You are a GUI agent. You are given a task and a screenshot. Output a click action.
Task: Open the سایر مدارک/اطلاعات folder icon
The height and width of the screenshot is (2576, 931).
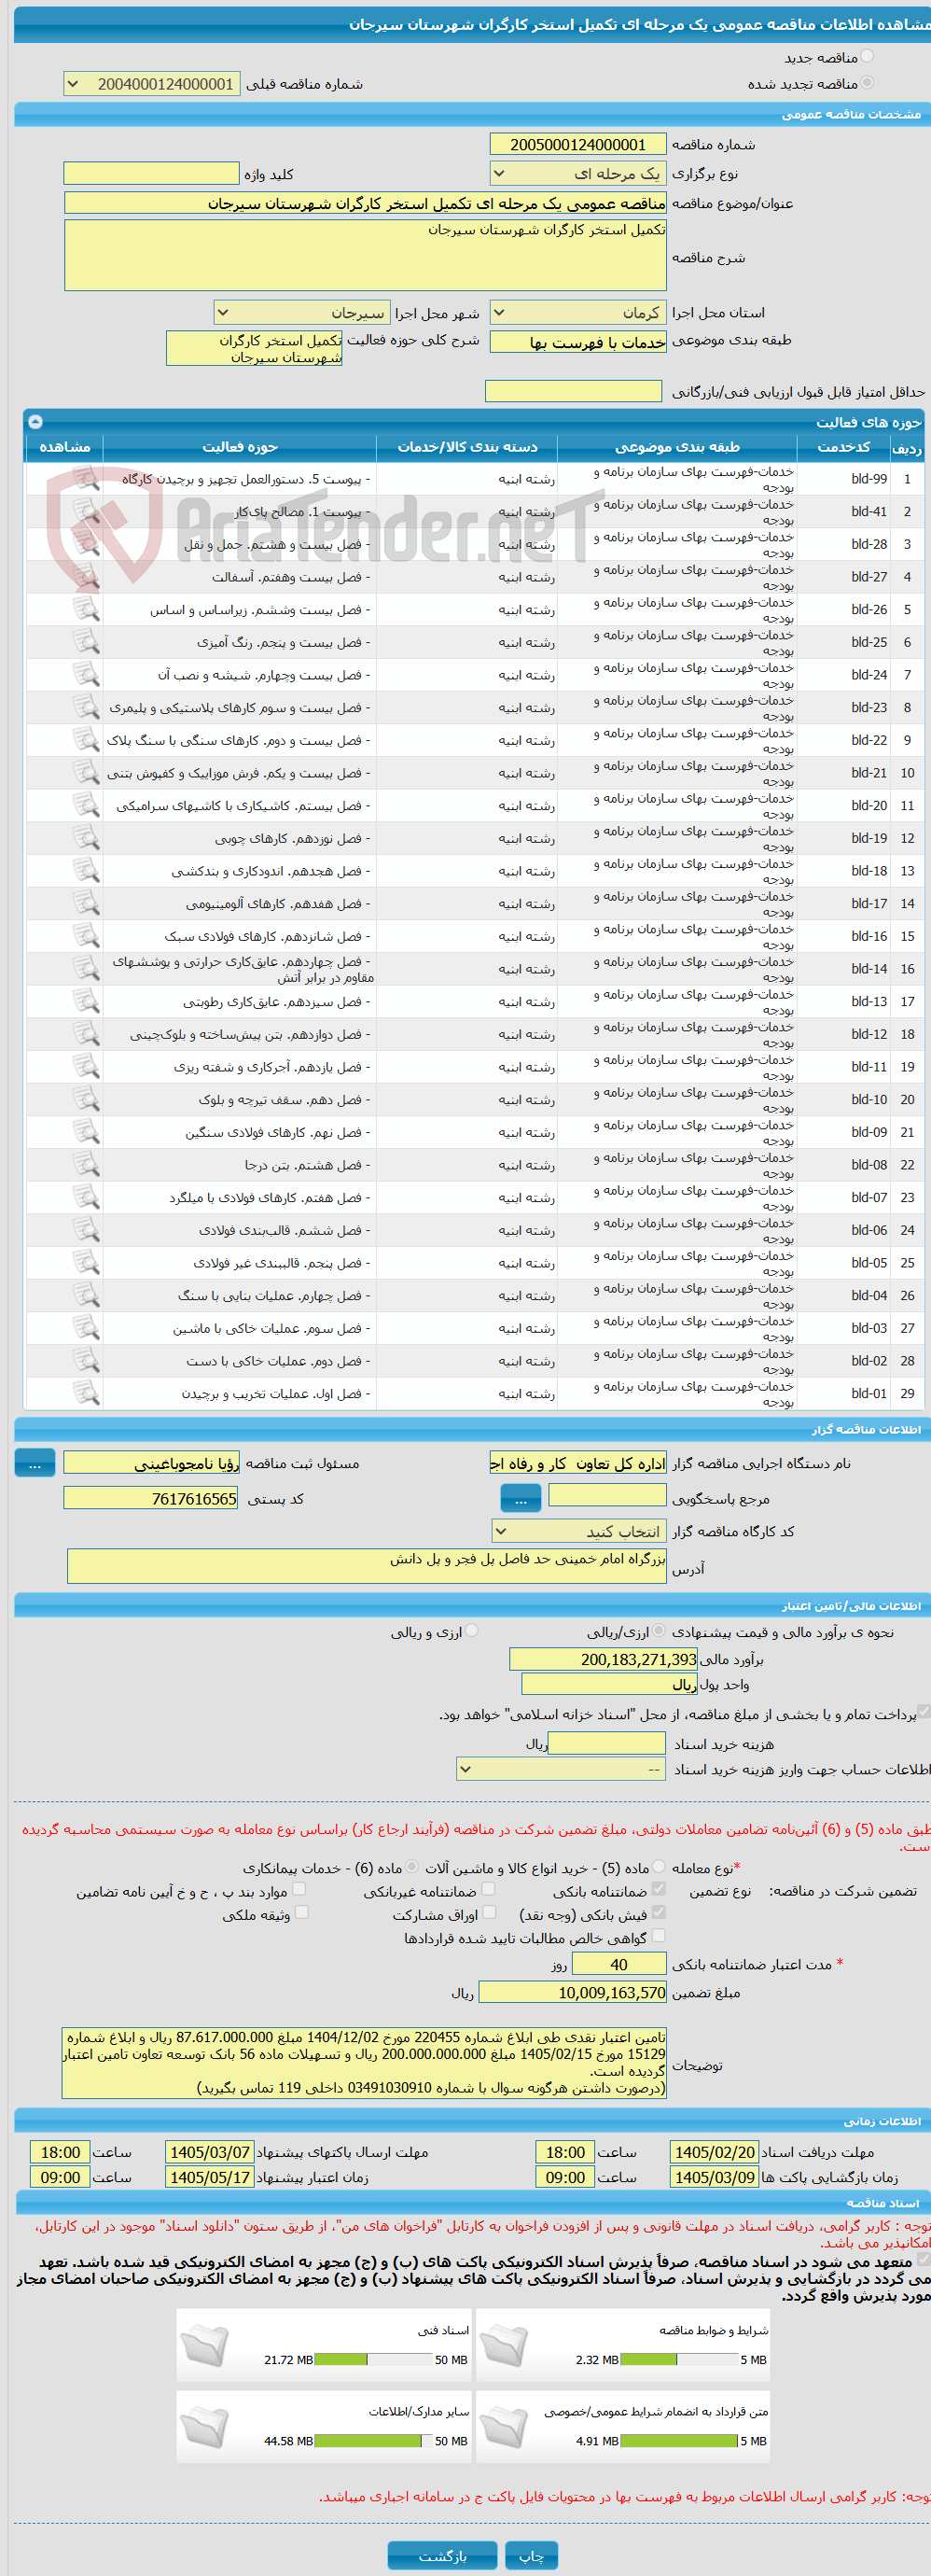(x=204, y=2427)
